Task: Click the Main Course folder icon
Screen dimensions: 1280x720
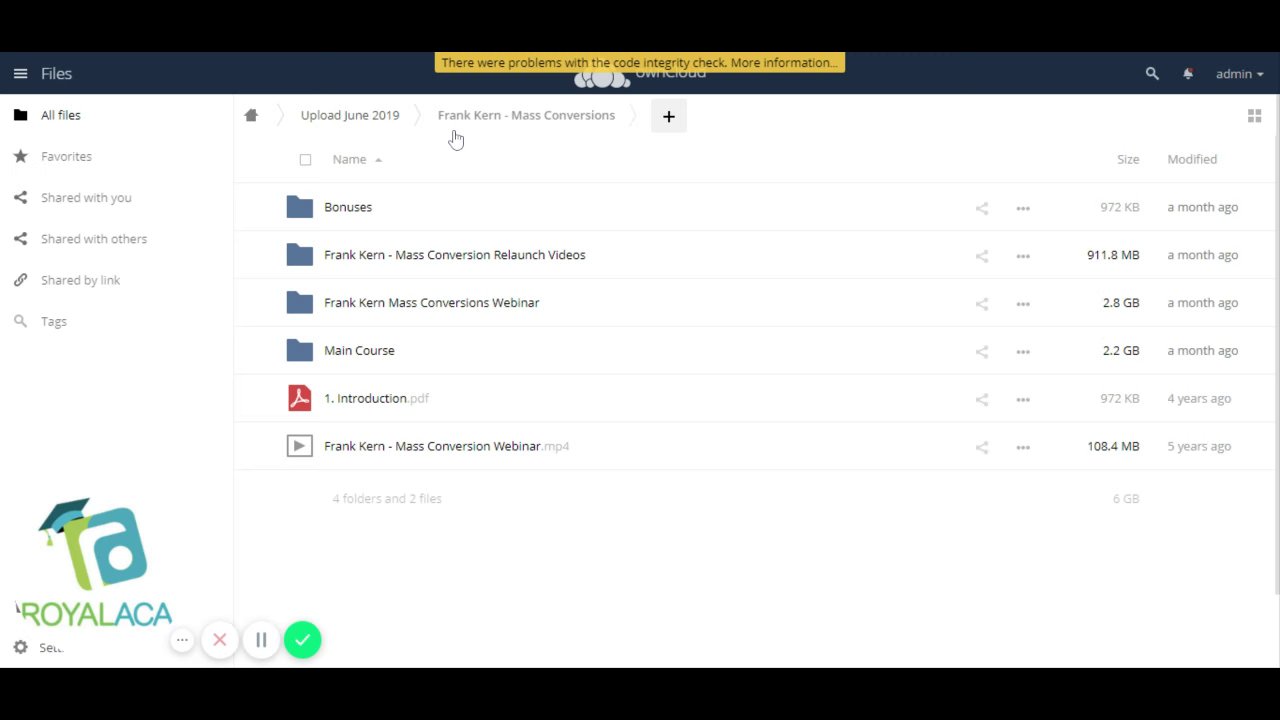Action: point(299,351)
